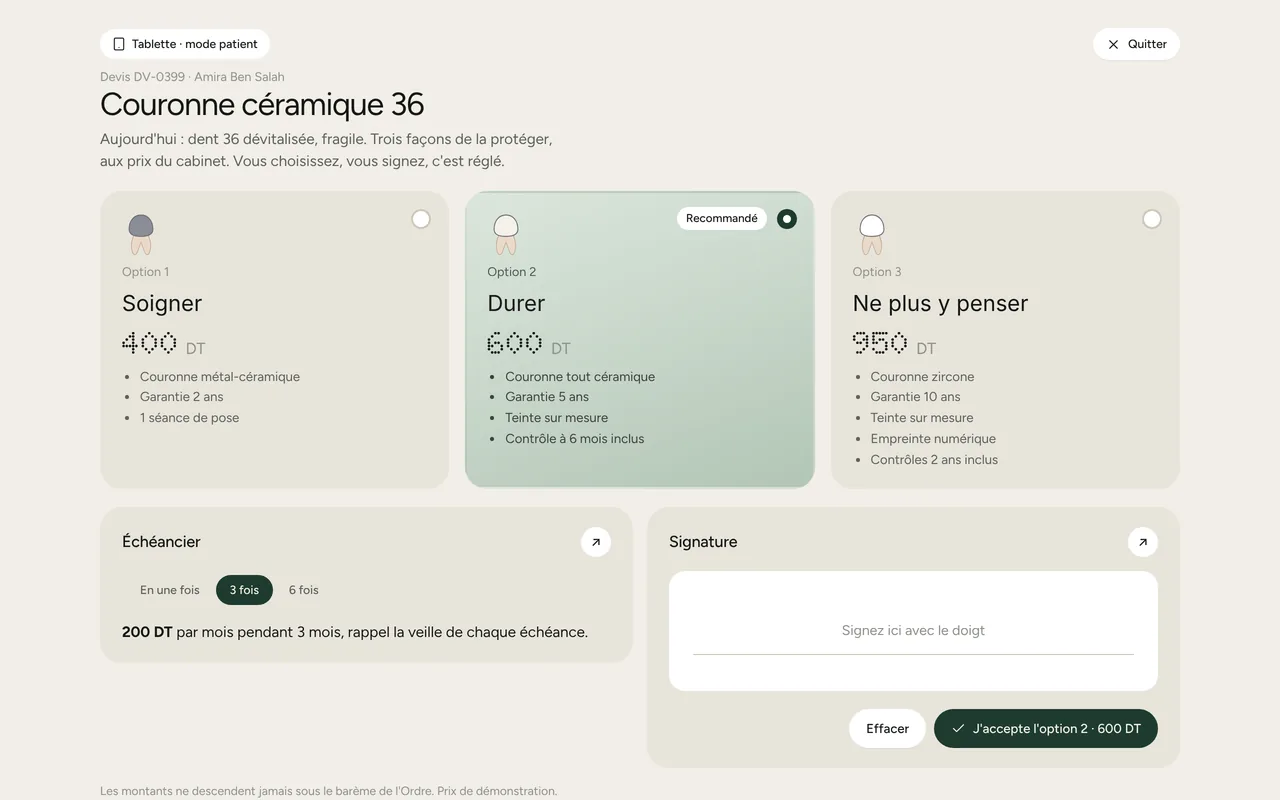1280x800 pixels.
Task: Click the Couronne zircone line
Action: tap(922, 377)
